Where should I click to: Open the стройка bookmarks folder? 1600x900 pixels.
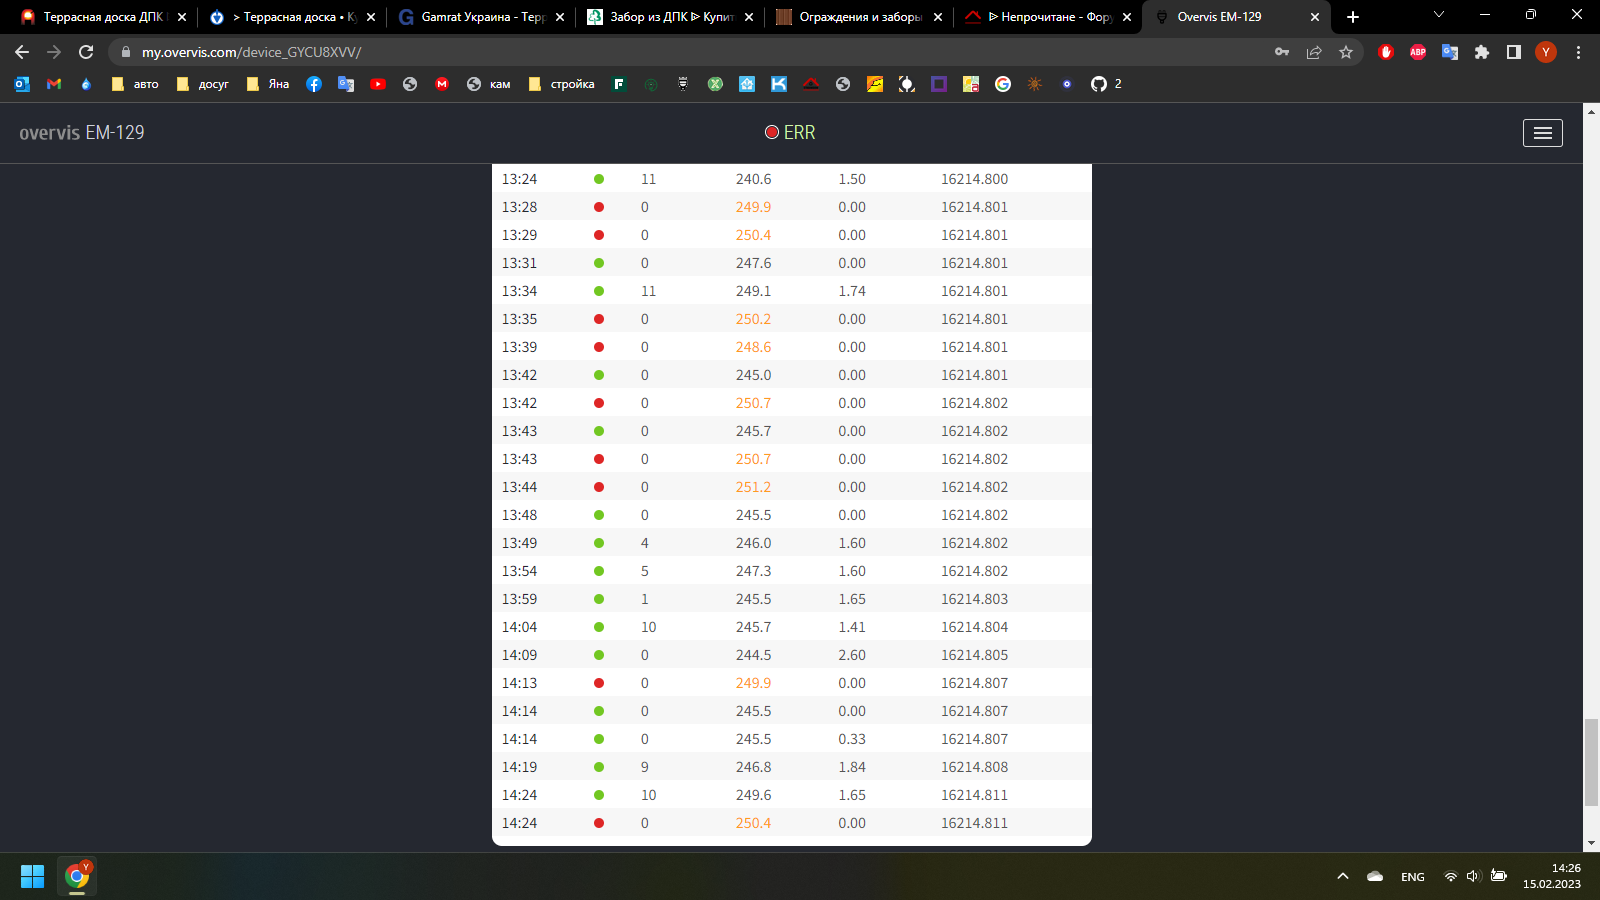pyautogui.click(x=562, y=84)
